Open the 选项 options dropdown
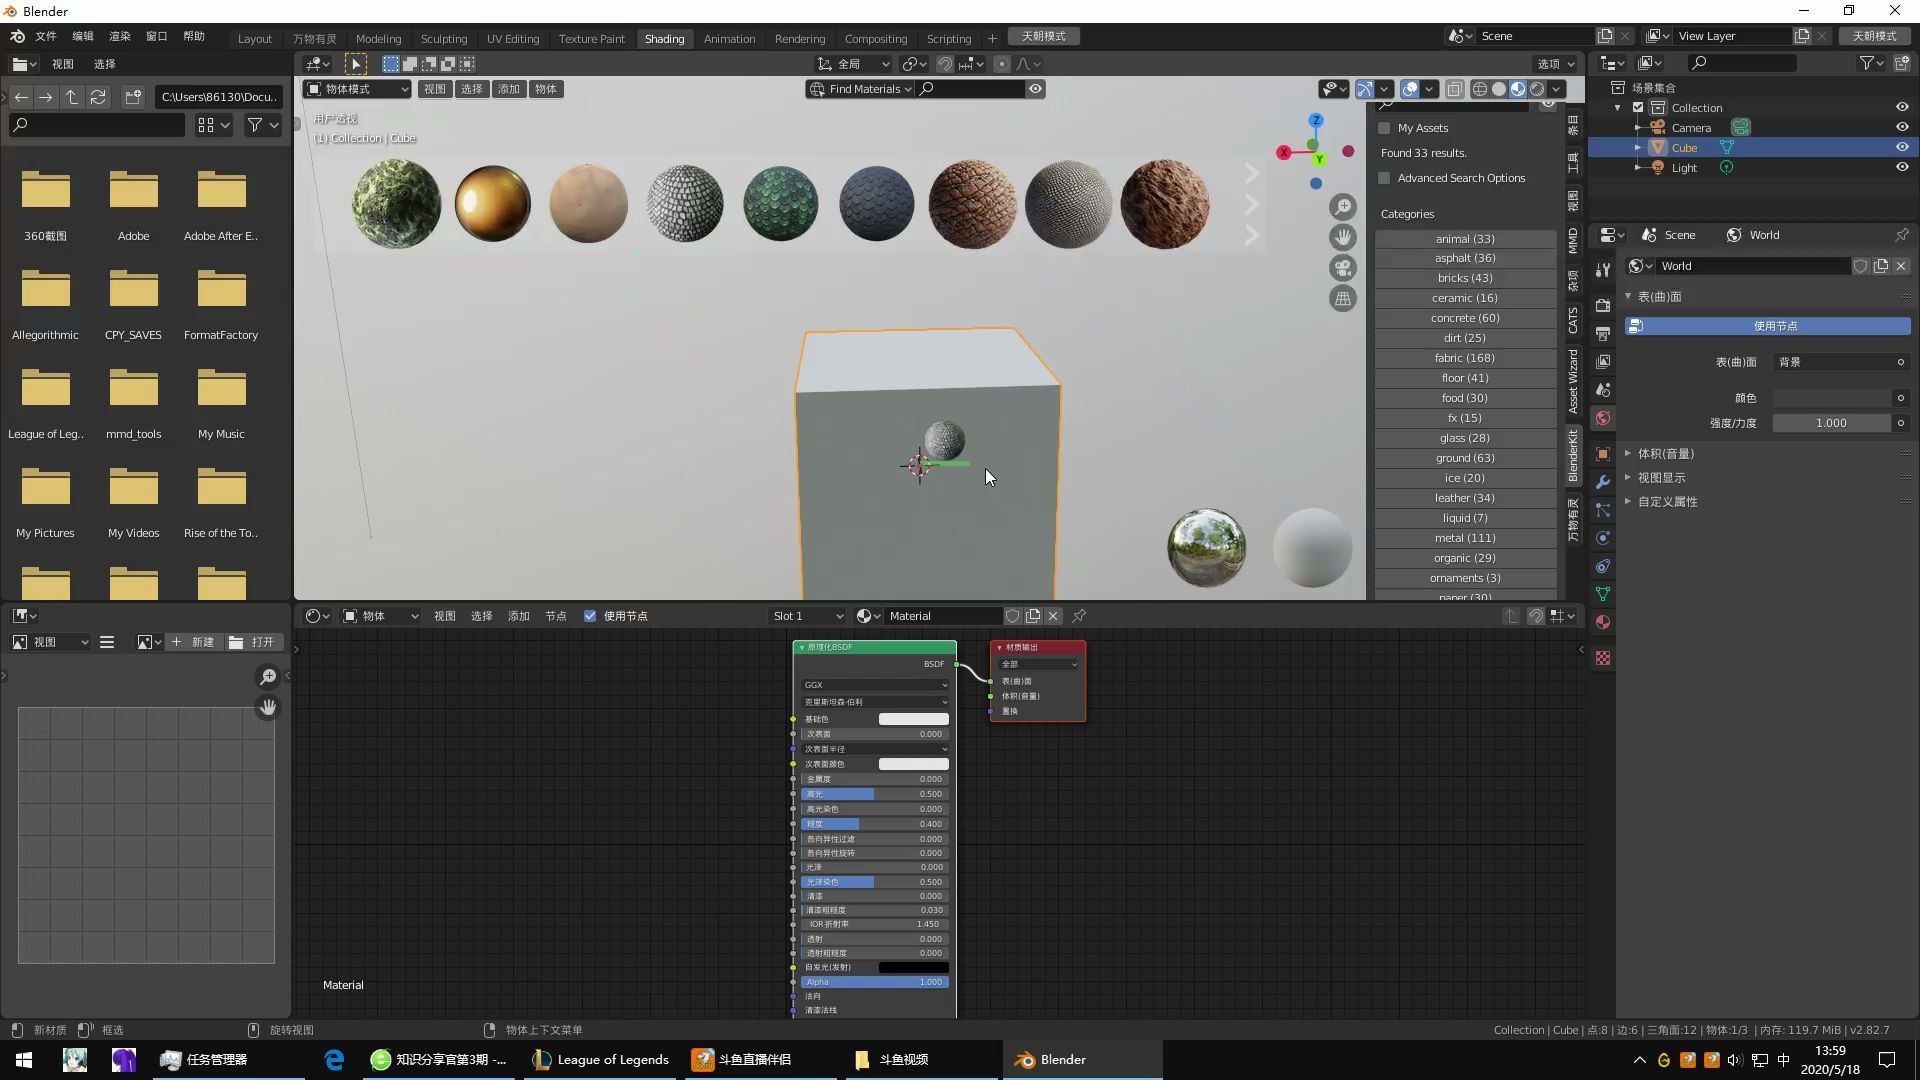Viewport: 1920px width, 1080px height. 1553,63
